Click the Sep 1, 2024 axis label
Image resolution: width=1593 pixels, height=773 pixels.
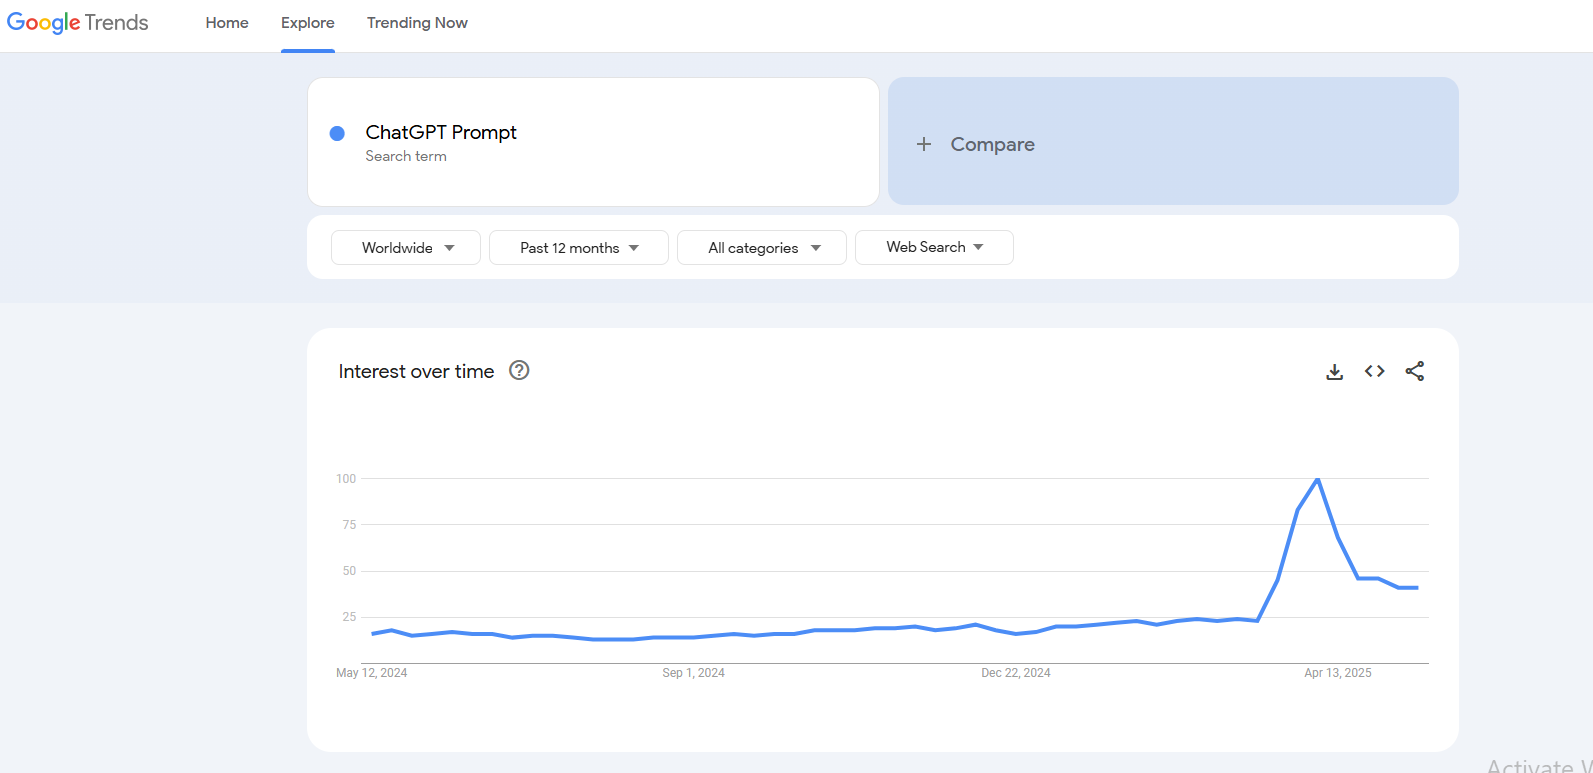(x=693, y=673)
